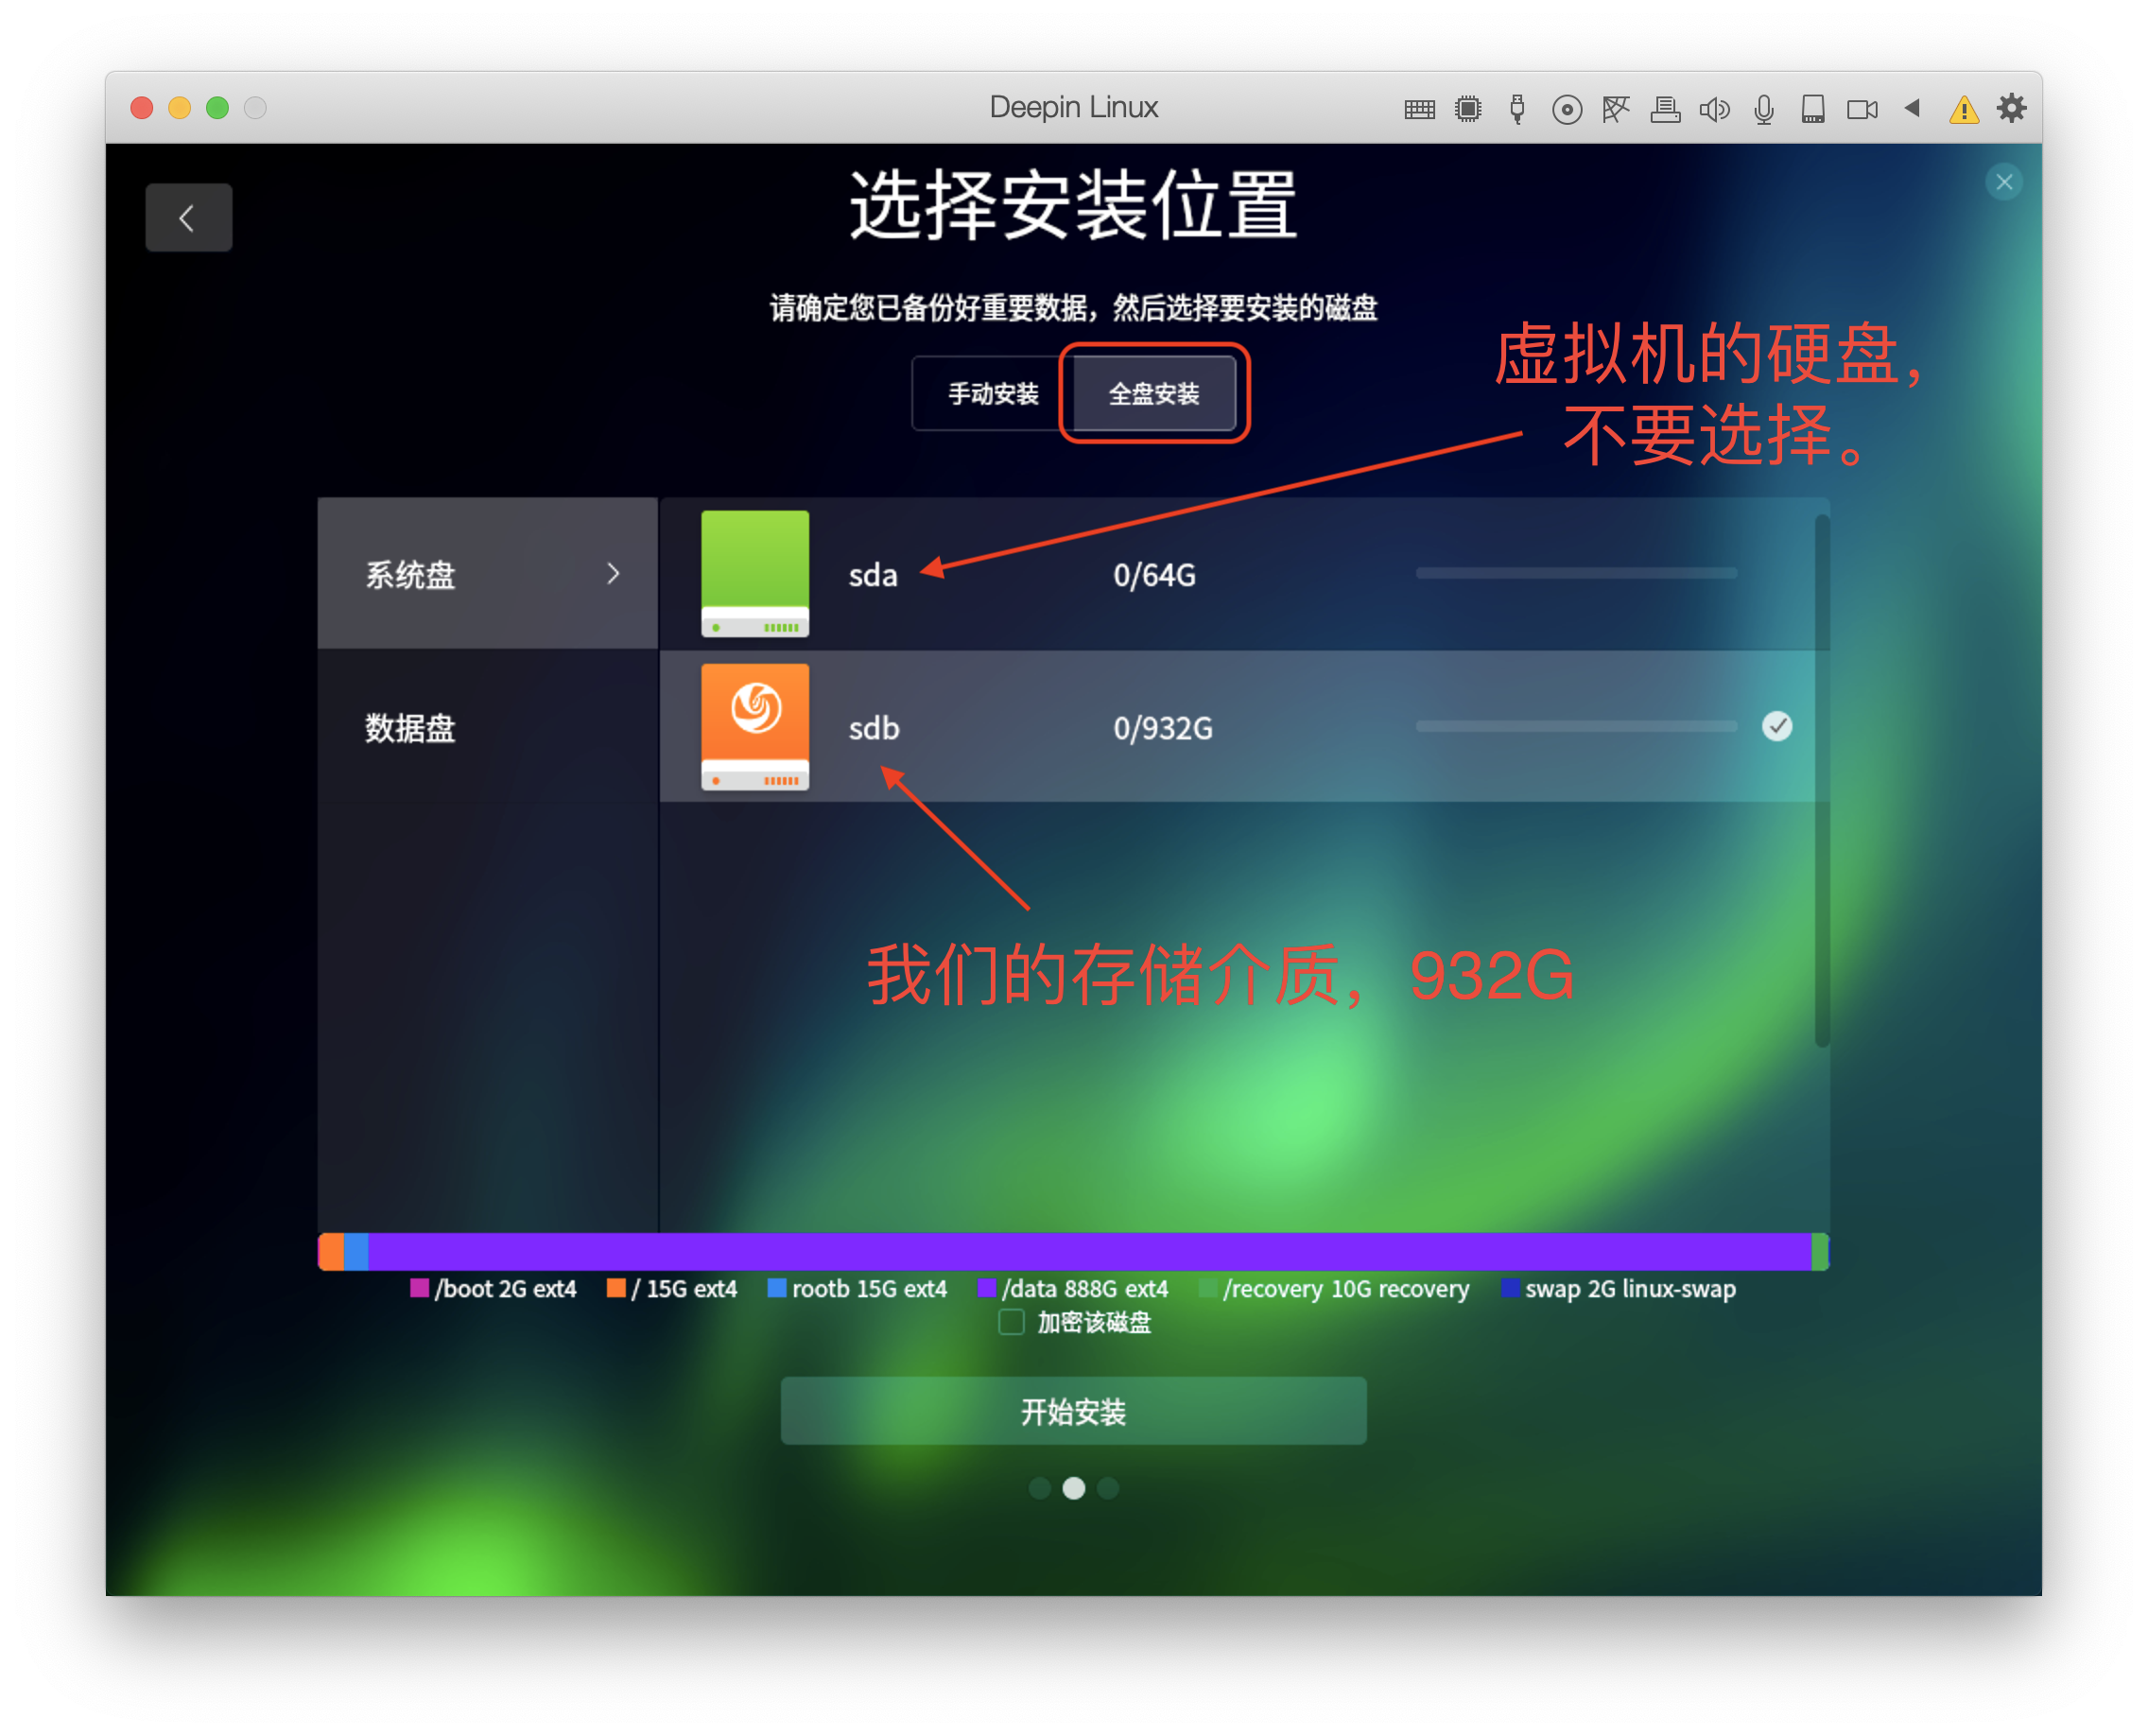This screenshot has width=2148, height=1736.
Task: Click the speaker sound icon in title bar
Action: [x=1714, y=109]
